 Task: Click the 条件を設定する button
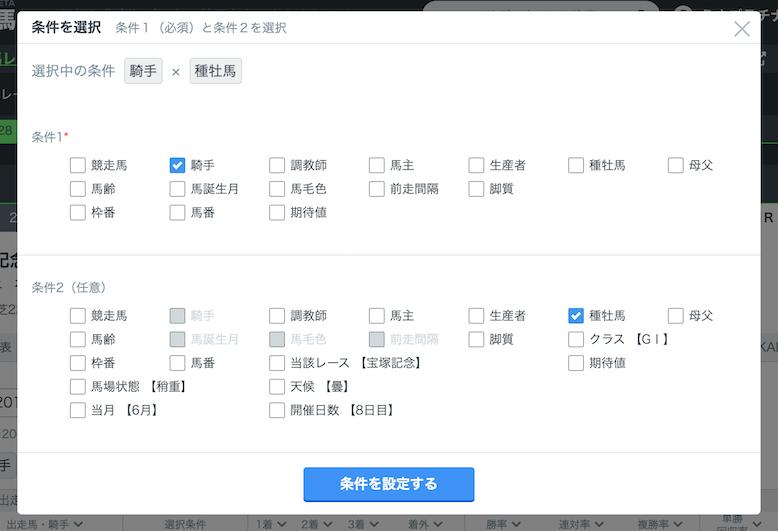[x=388, y=484]
